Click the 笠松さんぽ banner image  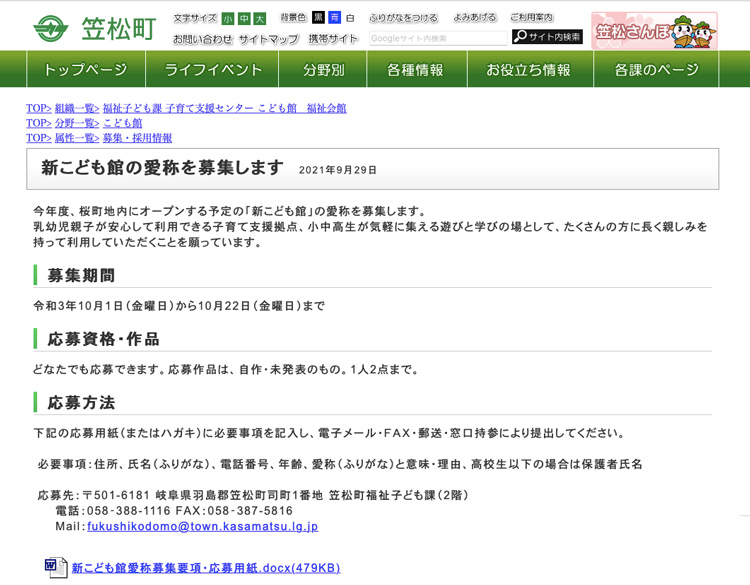[654, 31]
